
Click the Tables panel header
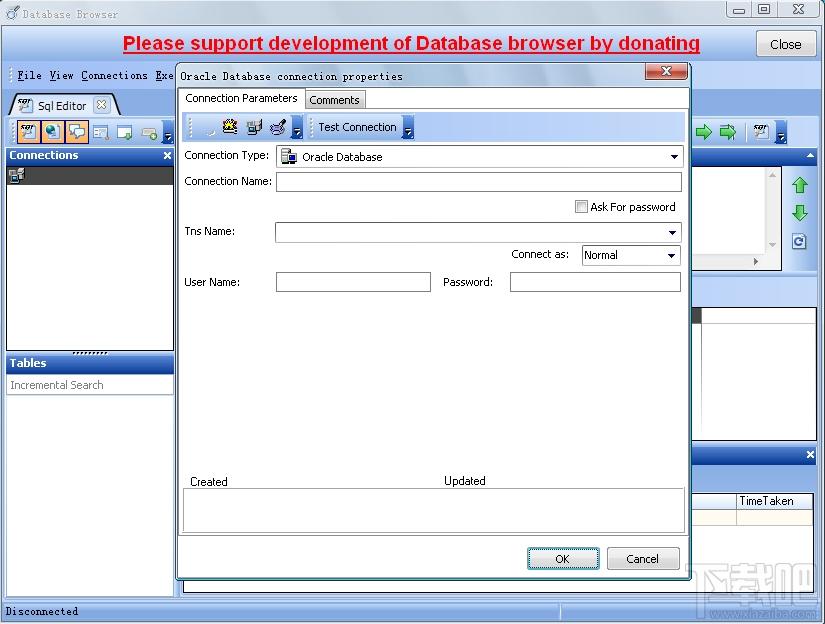90,363
